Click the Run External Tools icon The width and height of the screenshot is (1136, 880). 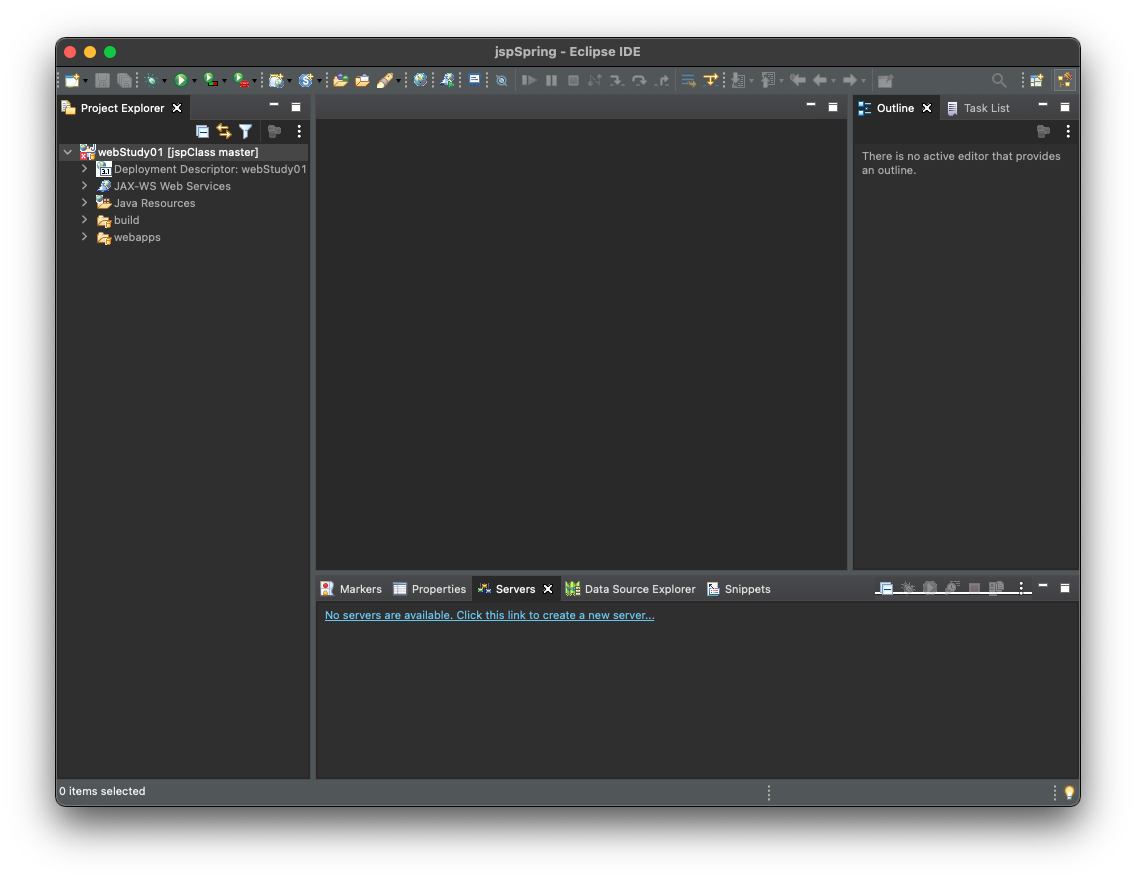click(241, 80)
